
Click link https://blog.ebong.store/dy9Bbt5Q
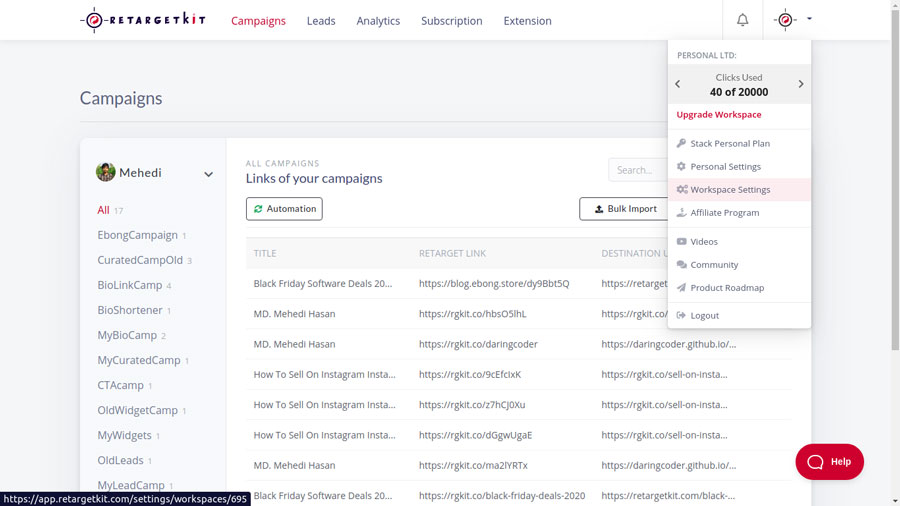(494, 283)
